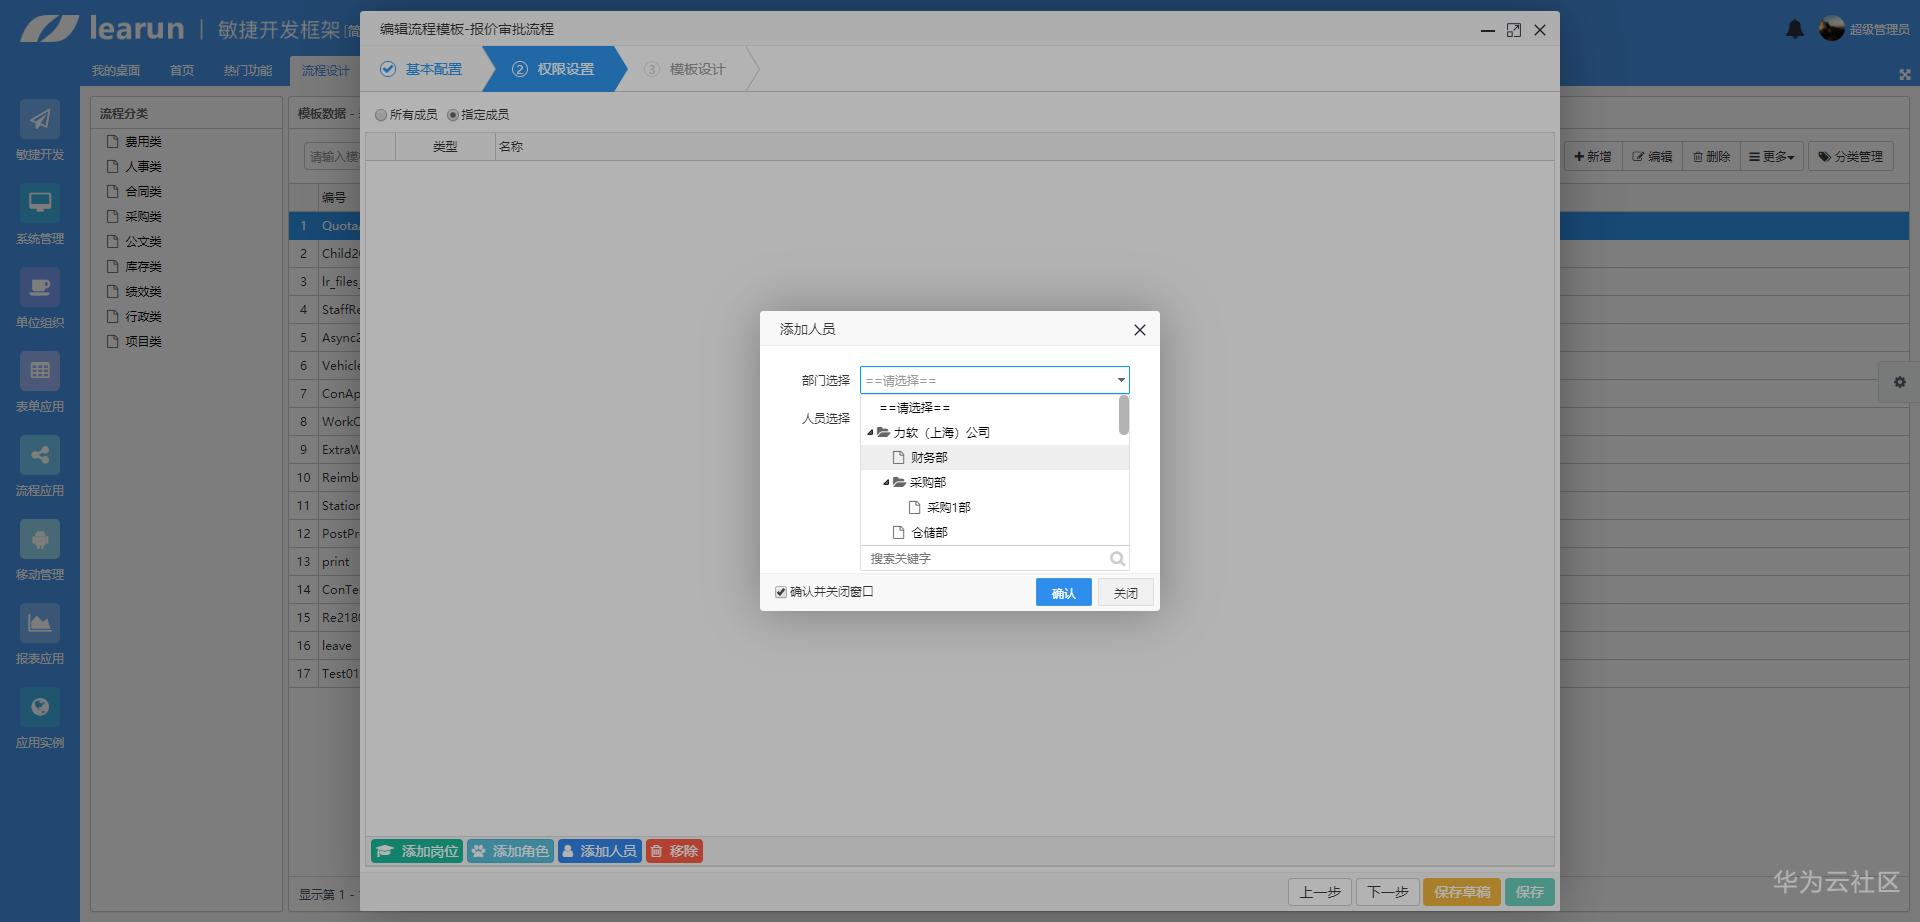Go to the 模板设计 wizard step

tap(686, 69)
